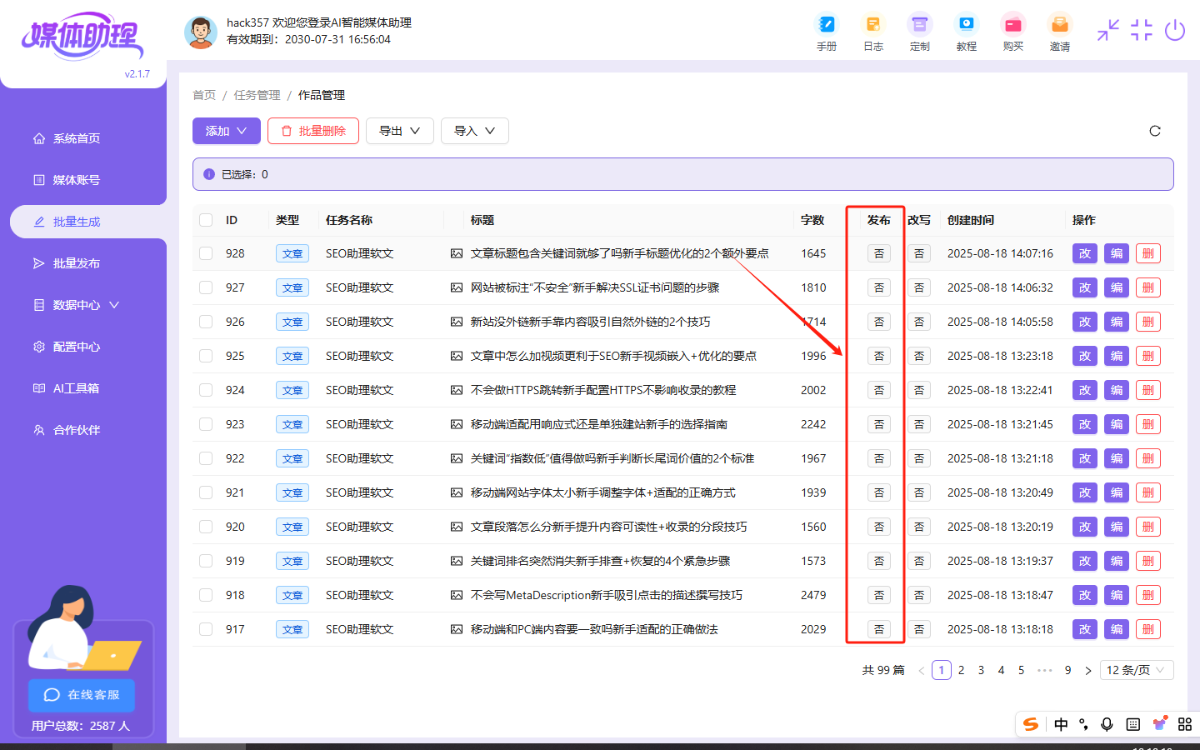Go to pagination page 3
Screen dimensions: 1200x750
click(x=980, y=669)
